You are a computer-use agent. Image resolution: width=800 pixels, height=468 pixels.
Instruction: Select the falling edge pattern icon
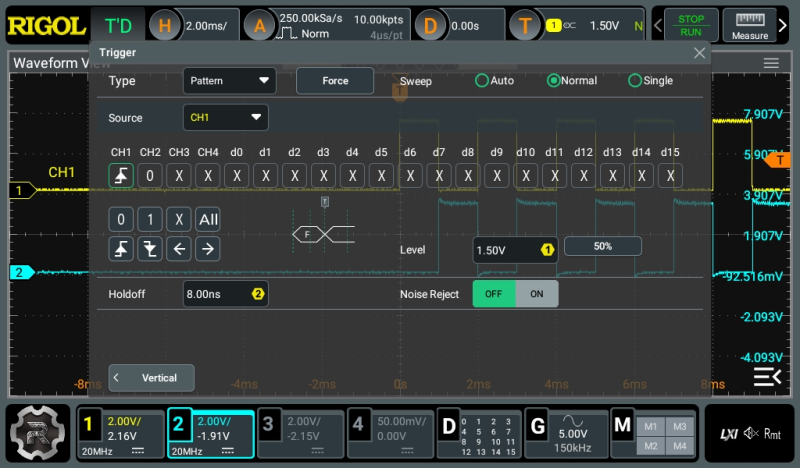[x=150, y=249]
